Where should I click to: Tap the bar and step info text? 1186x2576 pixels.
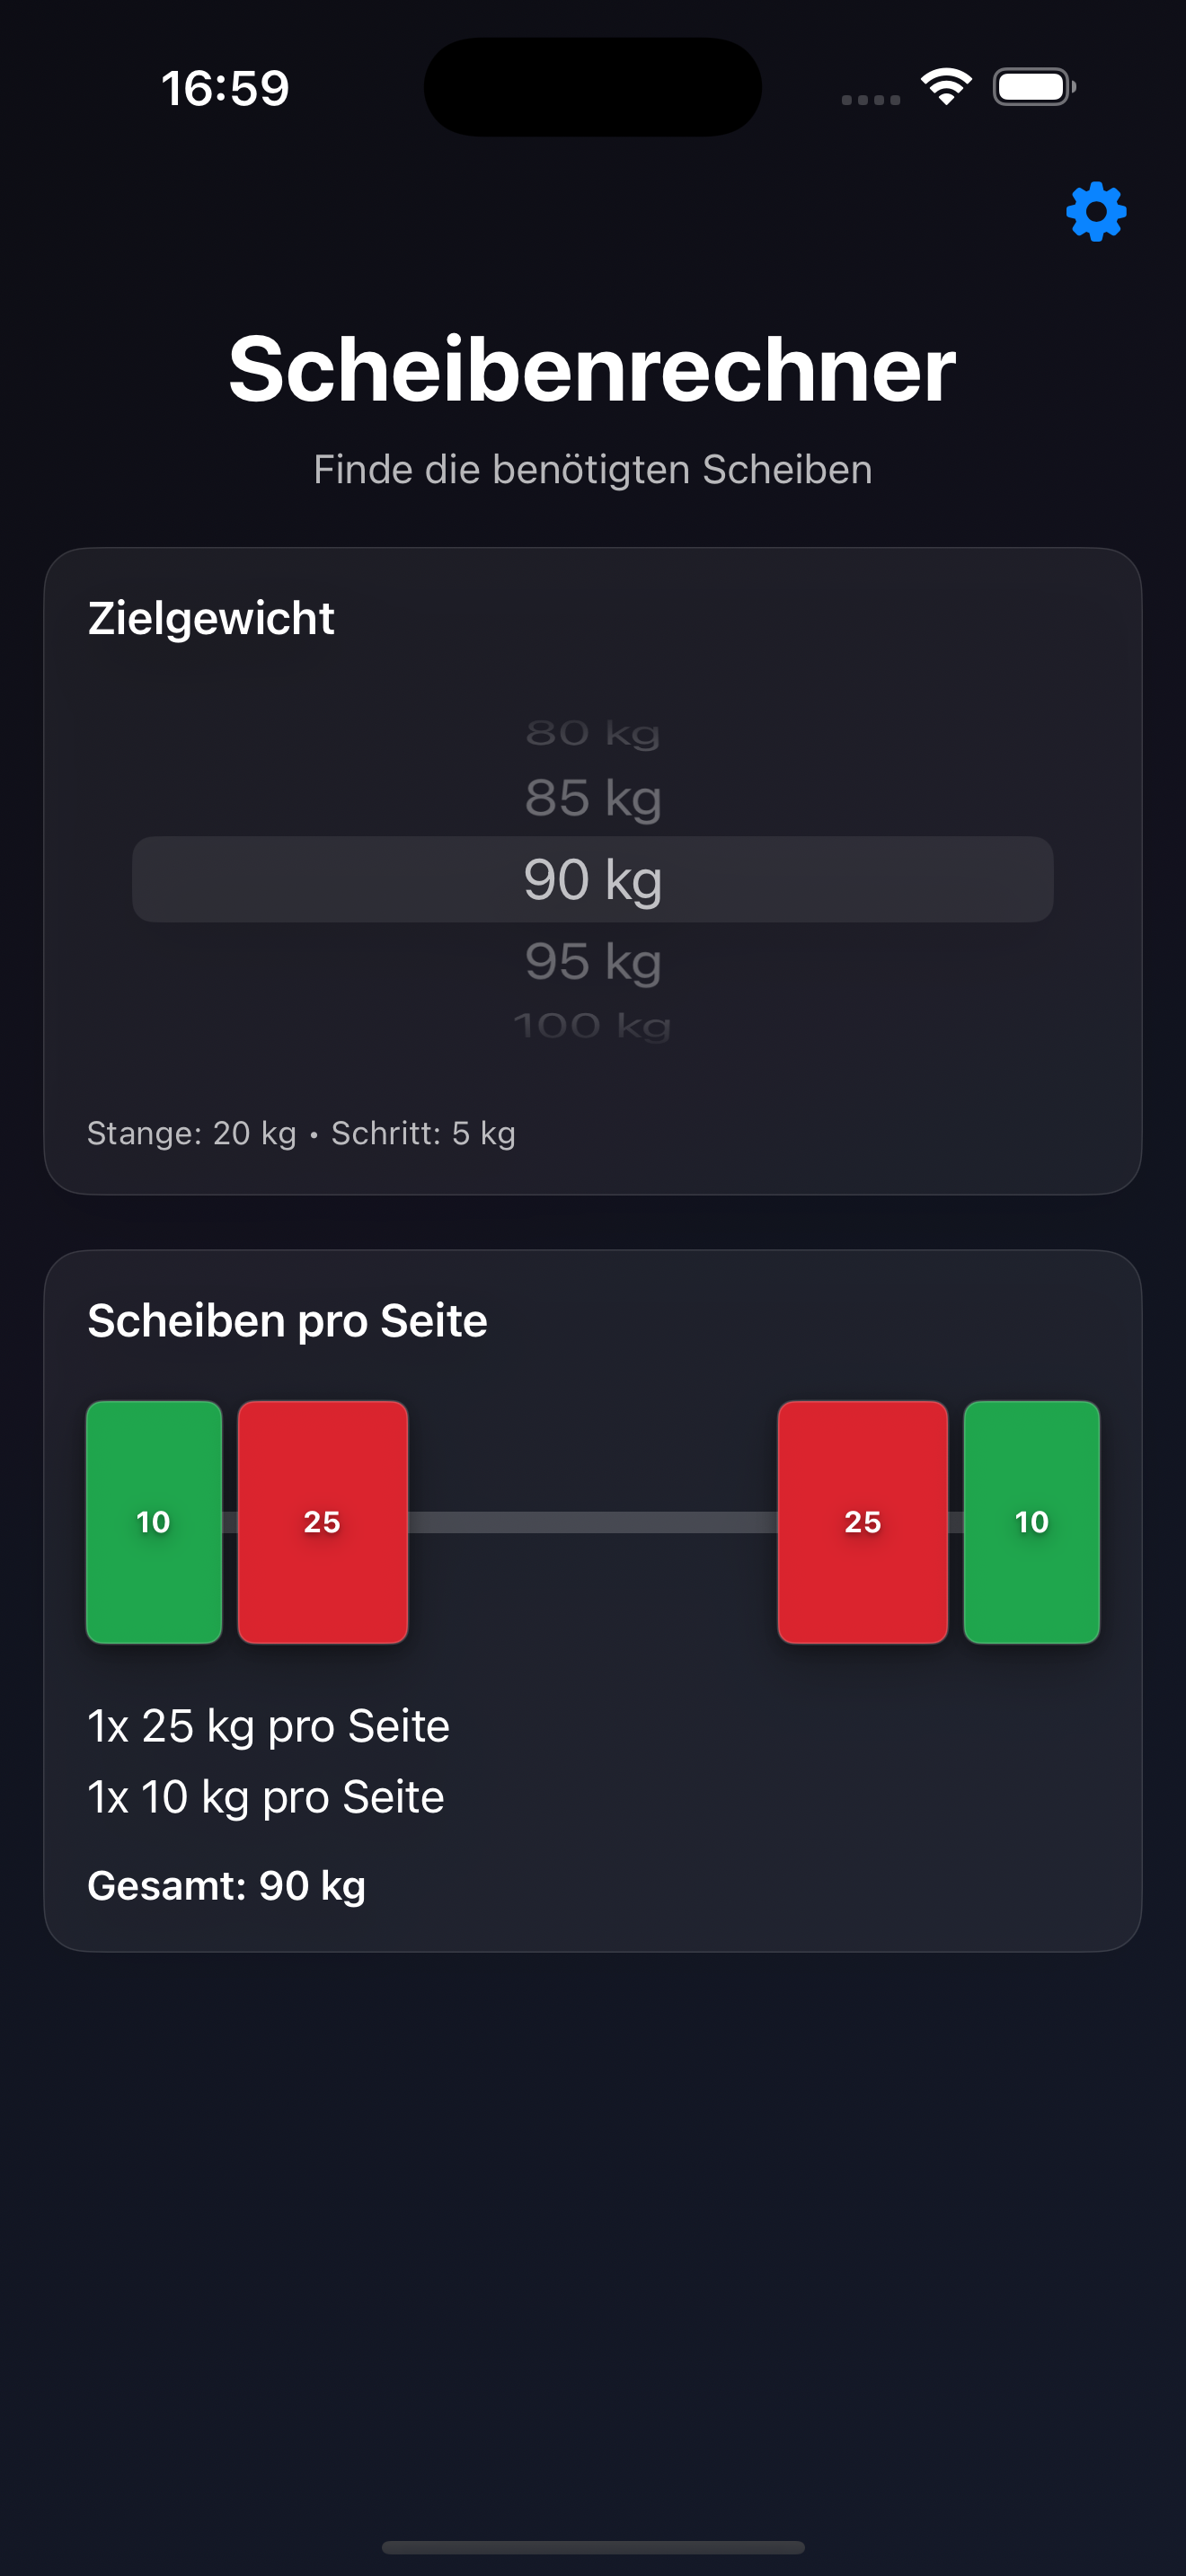tap(301, 1133)
